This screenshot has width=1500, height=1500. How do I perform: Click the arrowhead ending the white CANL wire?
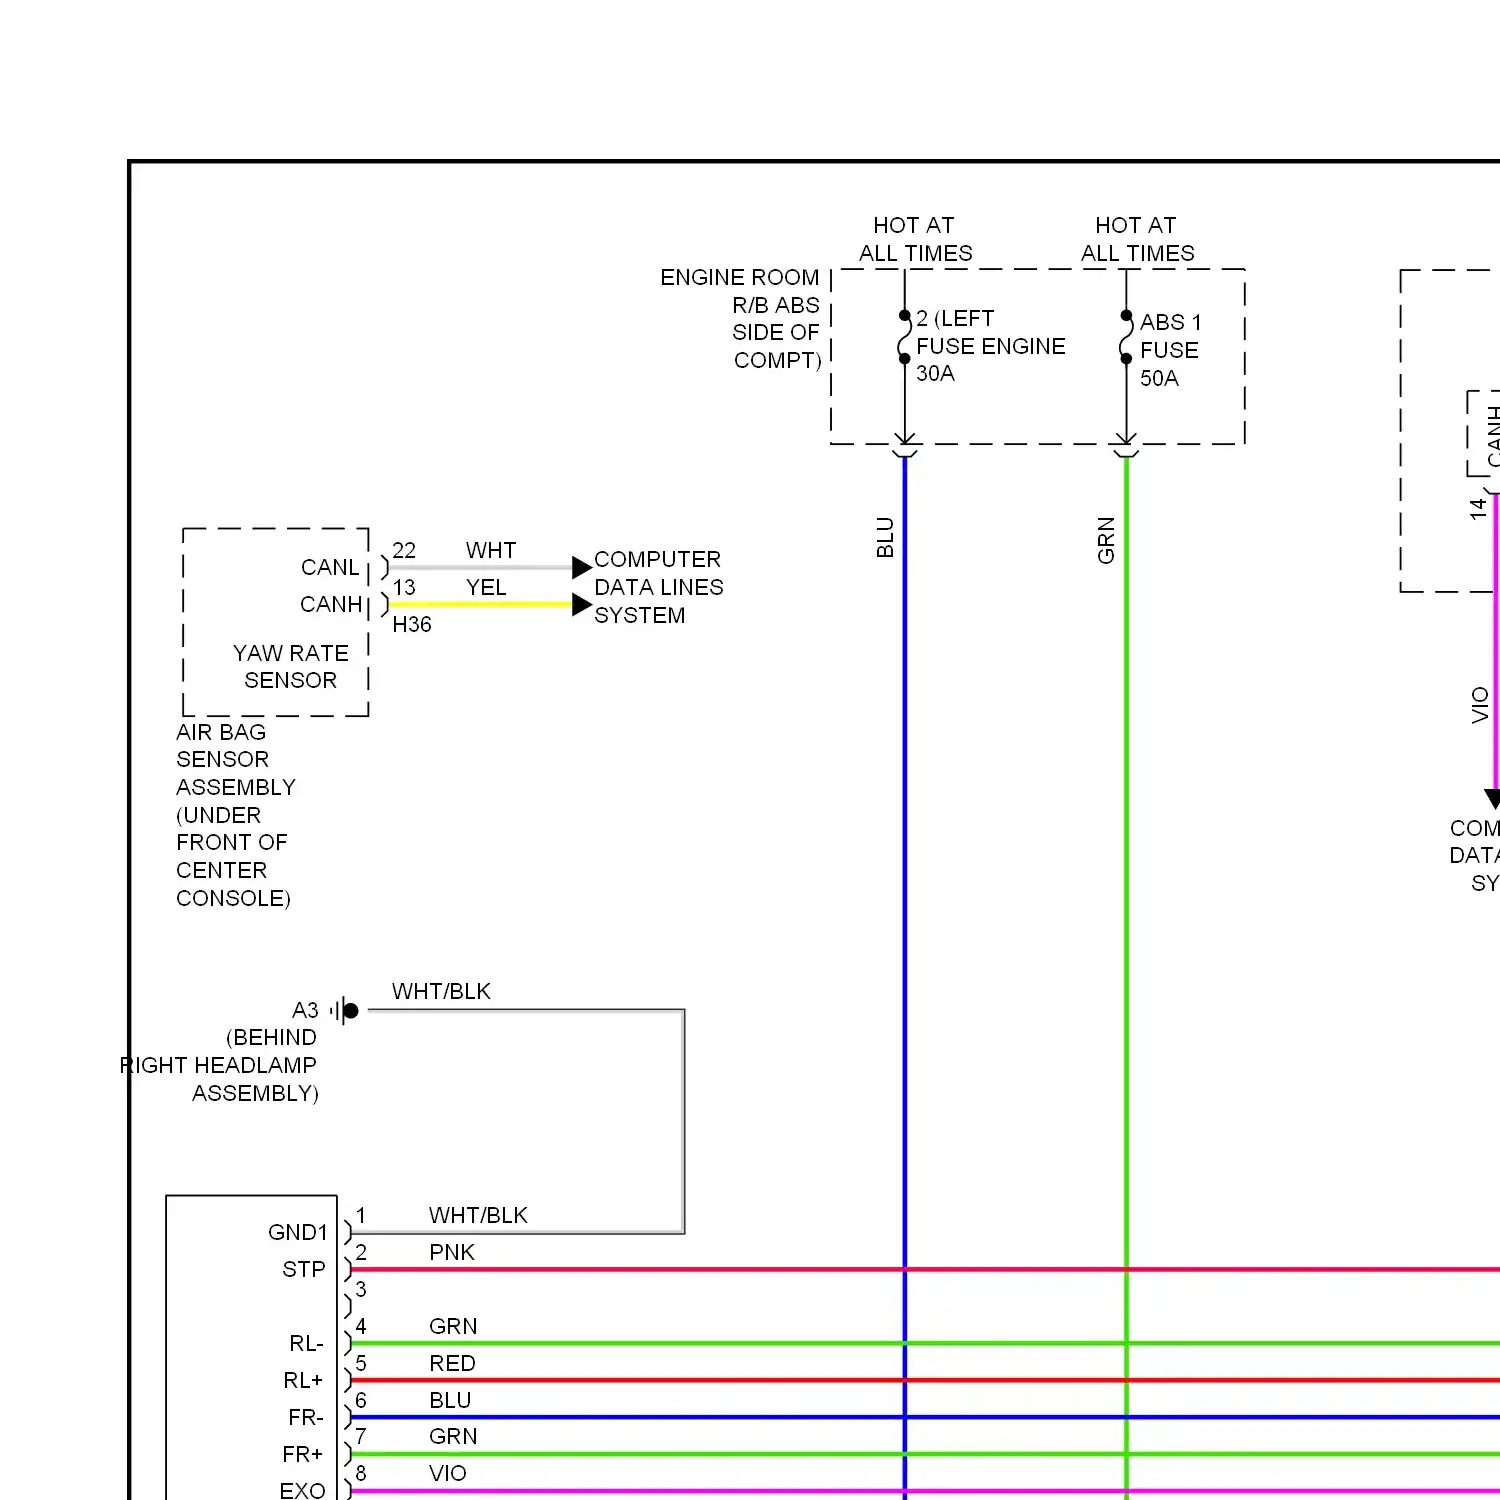[x=582, y=568]
